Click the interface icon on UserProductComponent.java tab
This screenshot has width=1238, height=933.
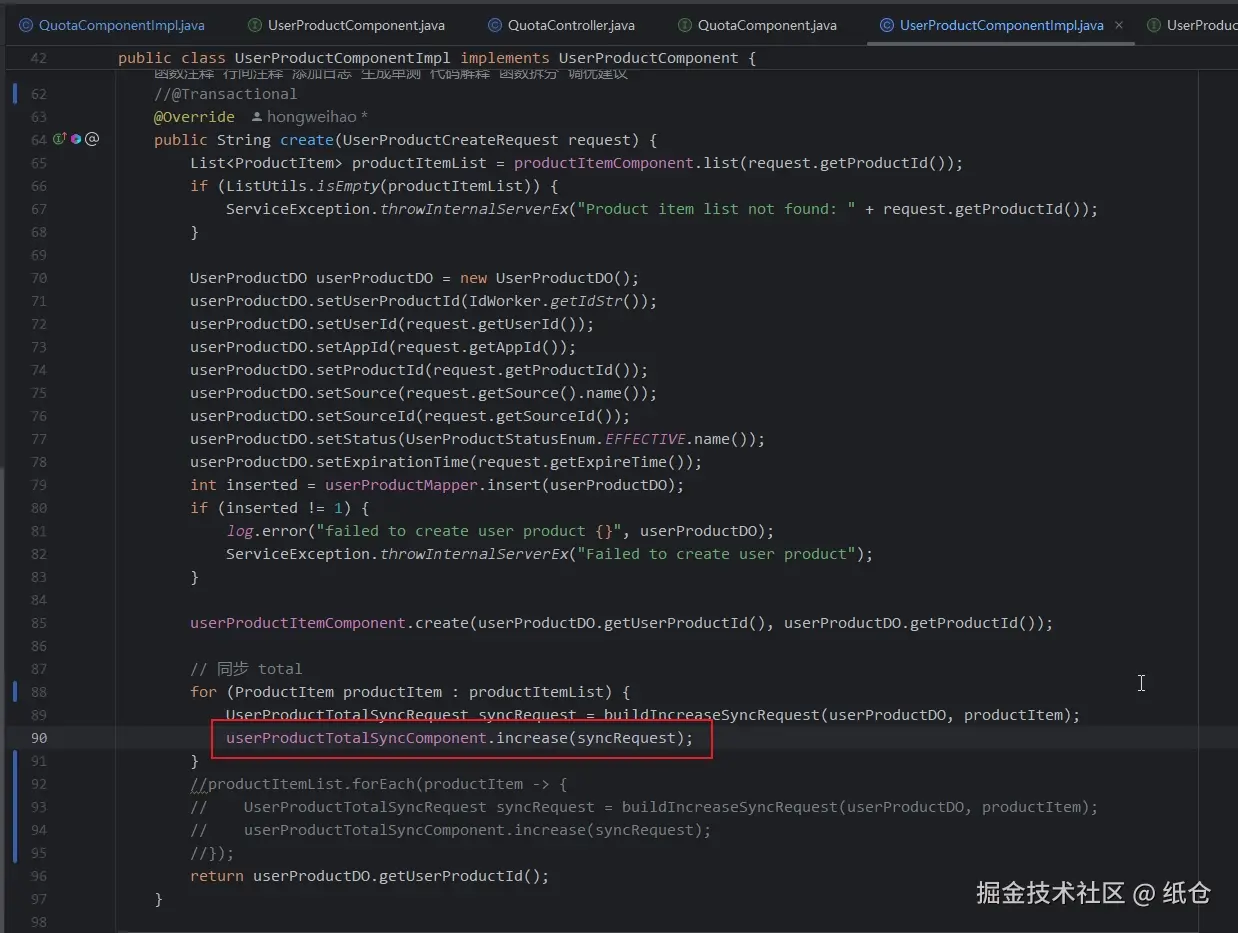point(255,25)
